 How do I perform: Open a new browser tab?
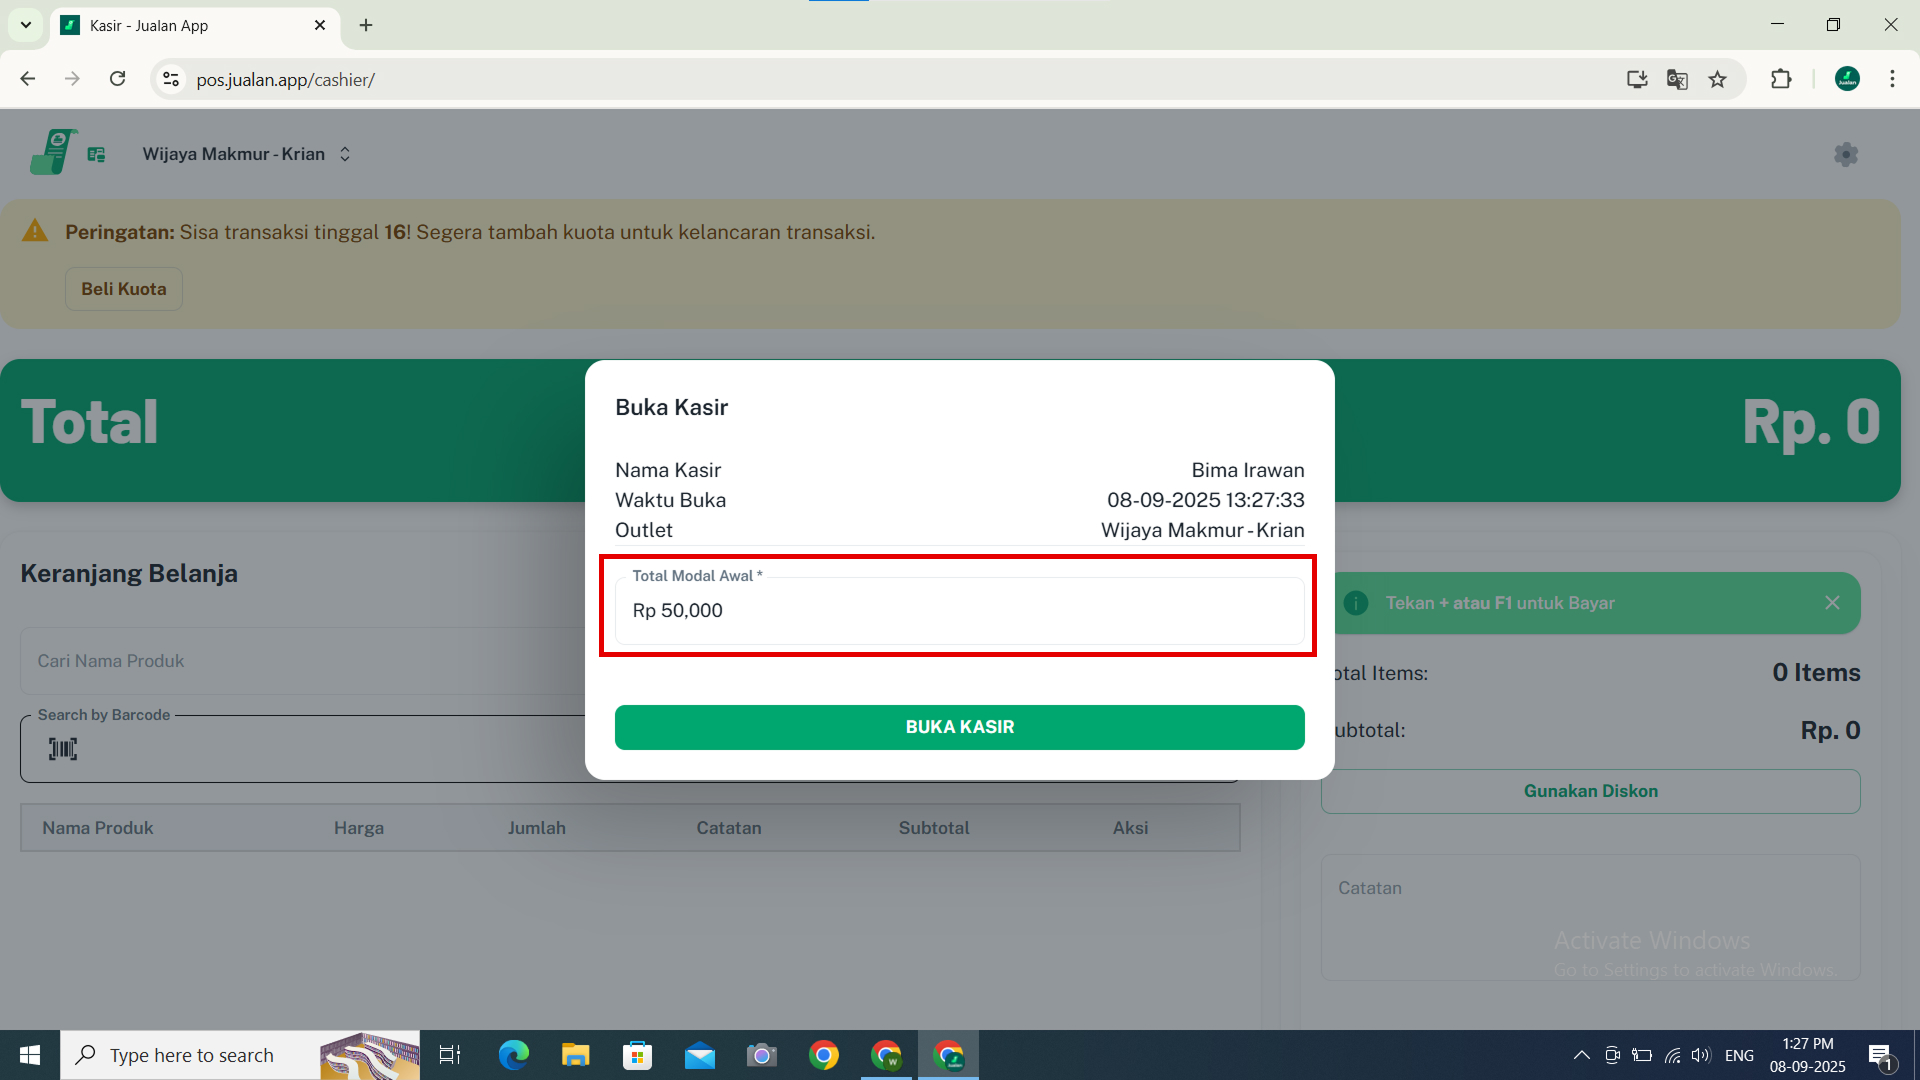click(366, 25)
